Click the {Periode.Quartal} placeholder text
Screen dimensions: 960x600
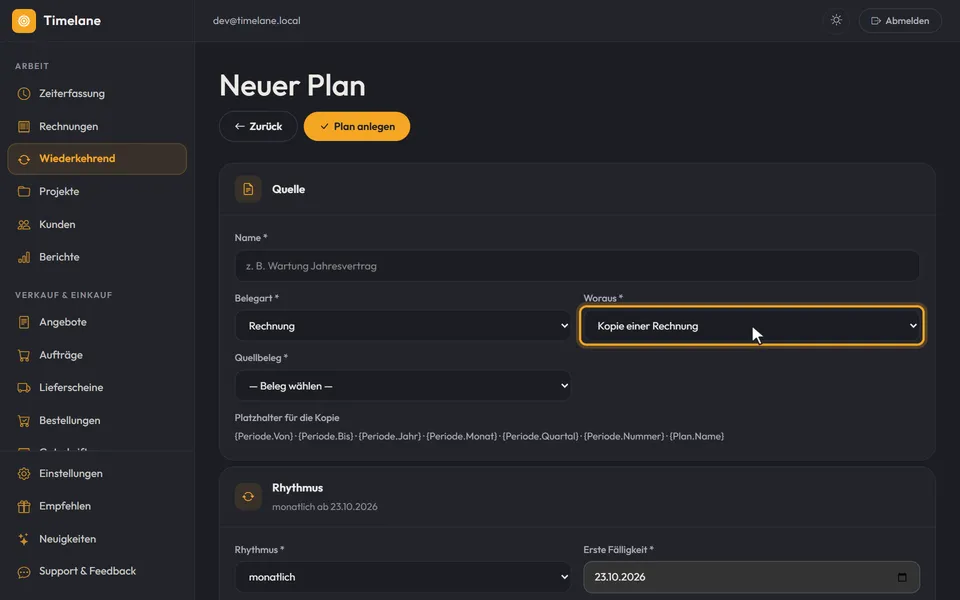[541, 437]
